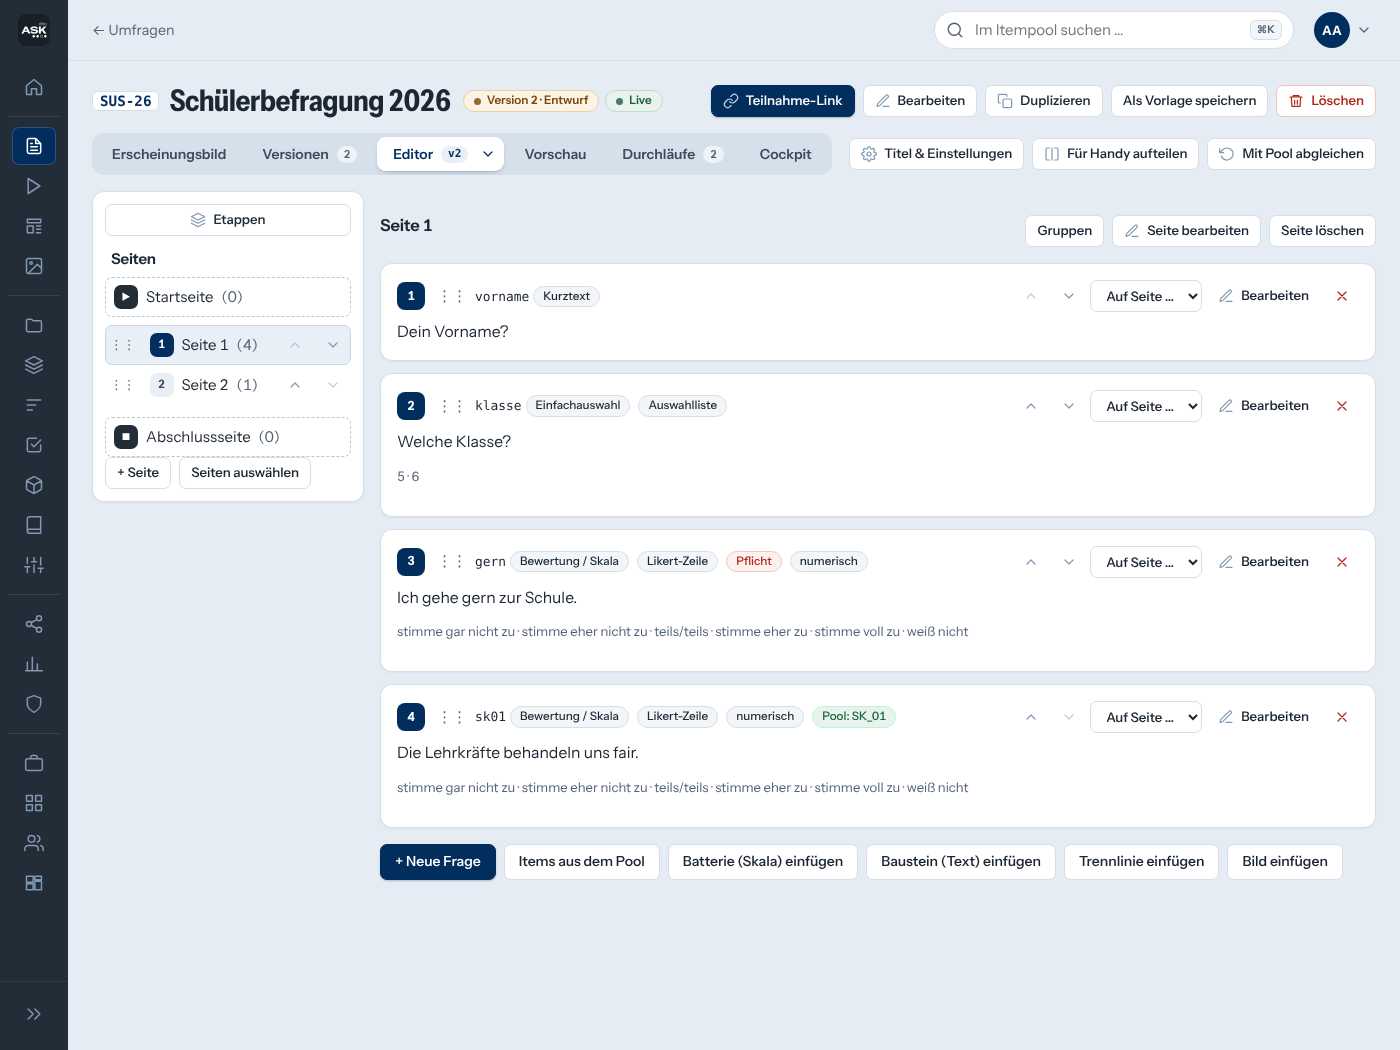Click Duplizieren button
The height and width of the screenshot is (1050, 1400).
coord(1044,101)
